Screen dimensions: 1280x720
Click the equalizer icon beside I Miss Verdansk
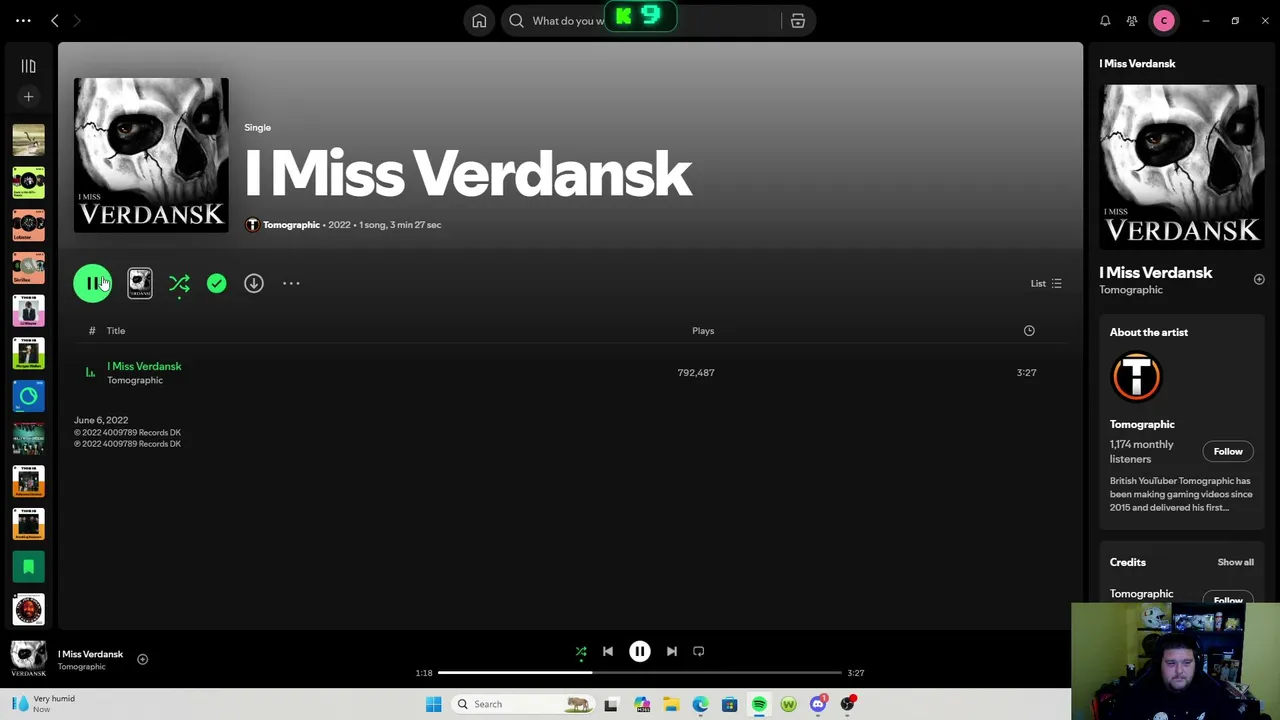90,372
